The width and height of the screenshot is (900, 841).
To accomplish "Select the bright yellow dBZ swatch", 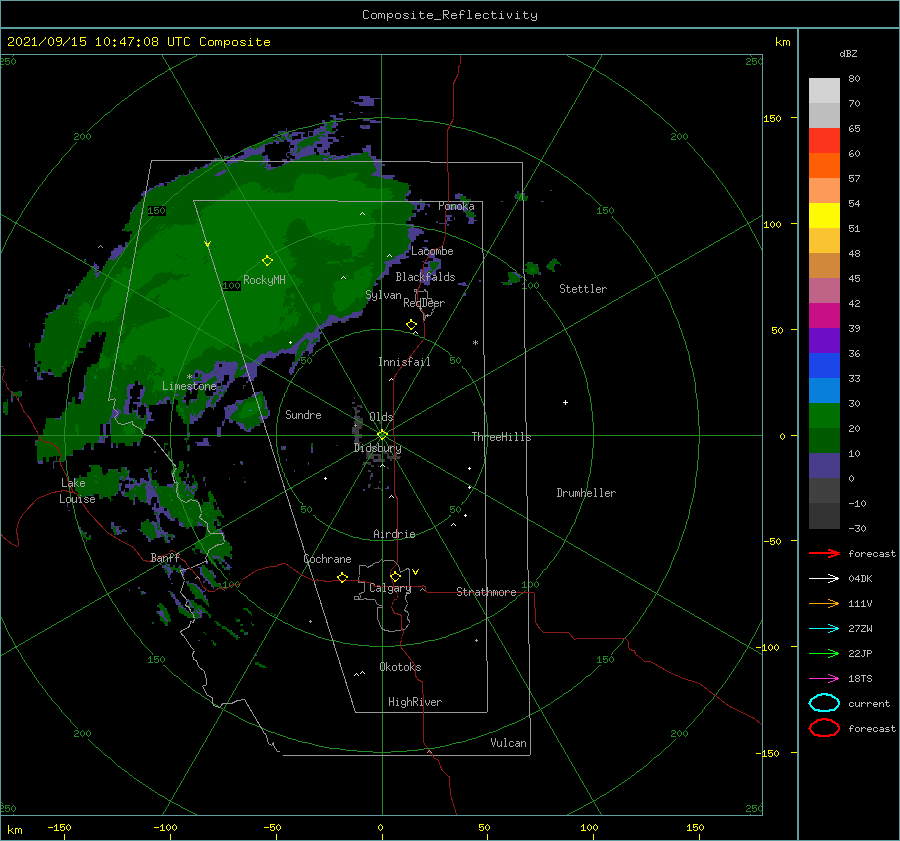I will coord(824,216).
